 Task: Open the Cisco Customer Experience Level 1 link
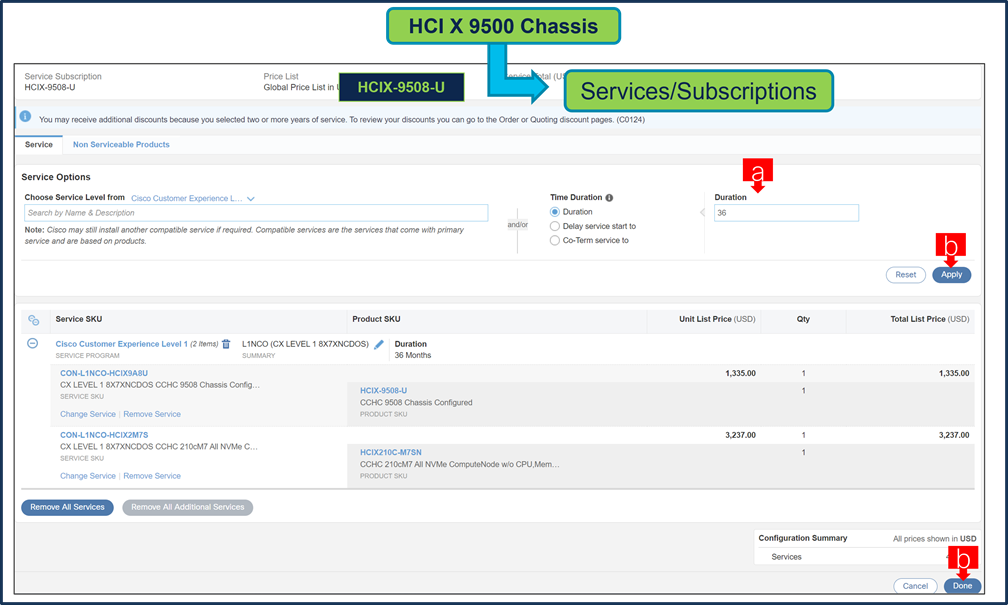point(122,344)
